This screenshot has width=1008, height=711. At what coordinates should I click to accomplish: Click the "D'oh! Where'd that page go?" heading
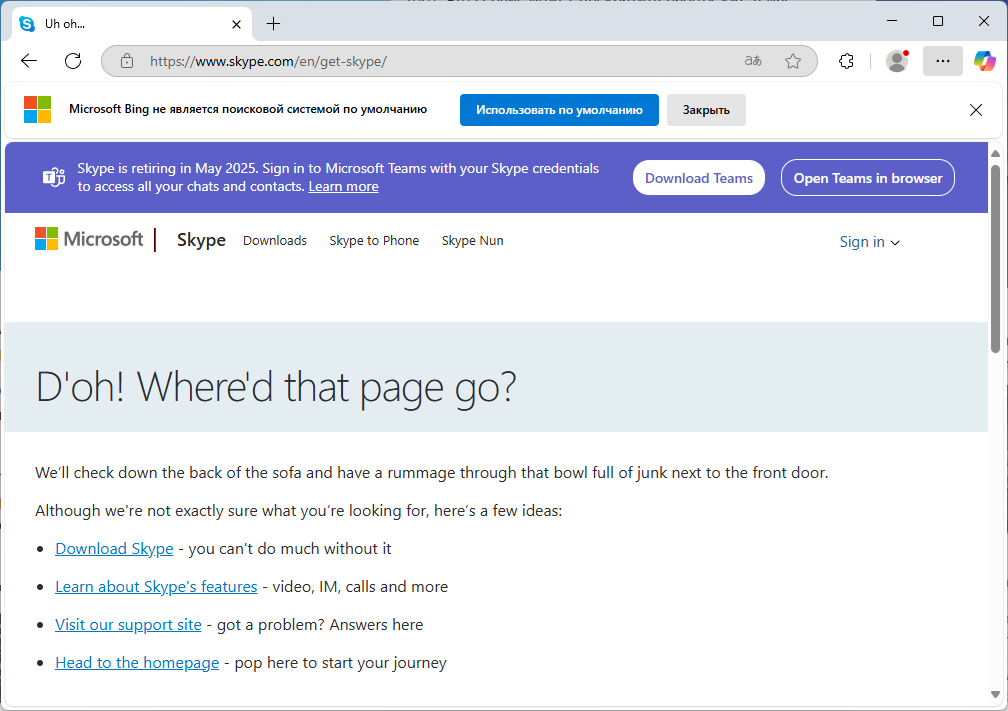(x=276, y=387)
